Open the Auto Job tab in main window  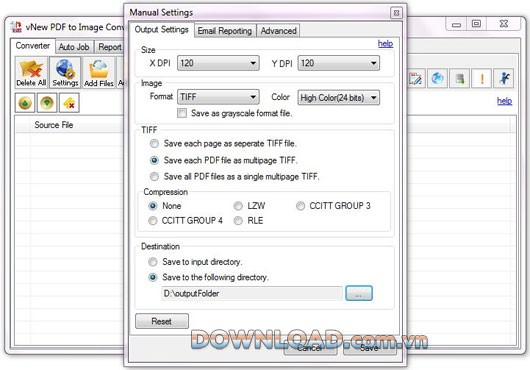[74, 47]
